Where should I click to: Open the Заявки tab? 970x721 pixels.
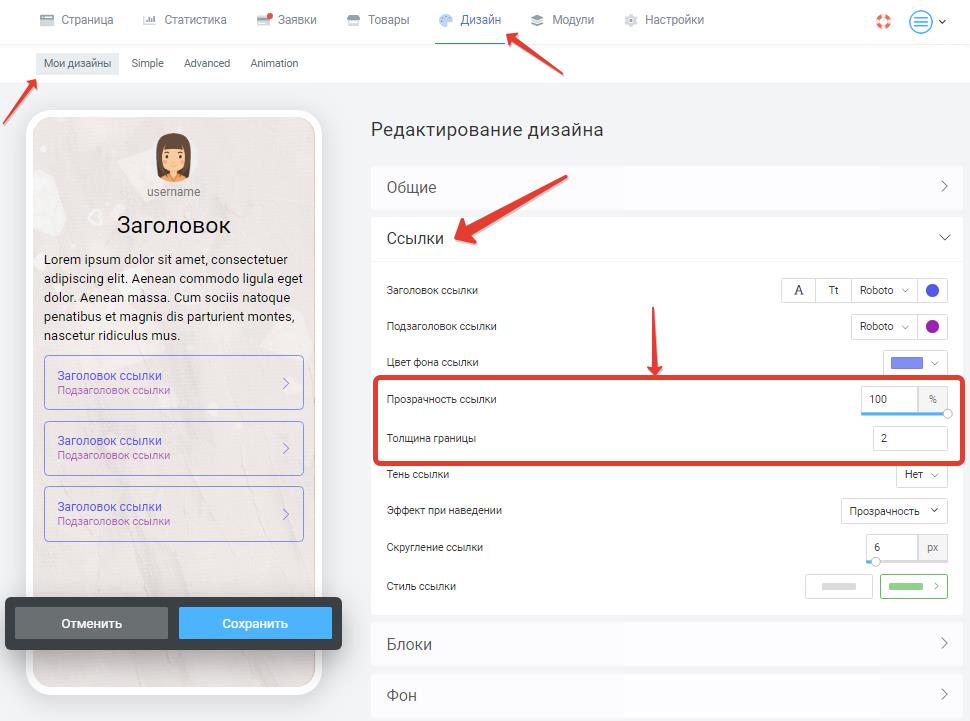[x=286, y=20]
